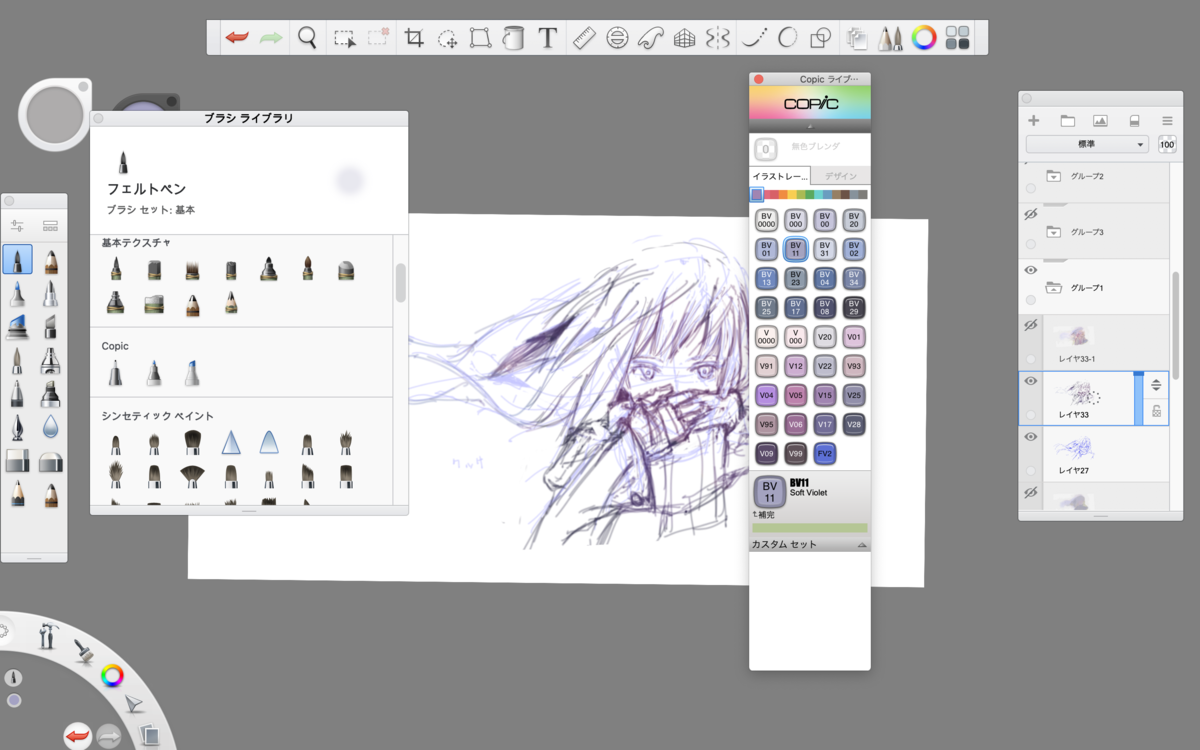Viewport: 1200px width, 750px height.
Task: Open the Draw Styles shapes tool
Action: click(820, 38)
